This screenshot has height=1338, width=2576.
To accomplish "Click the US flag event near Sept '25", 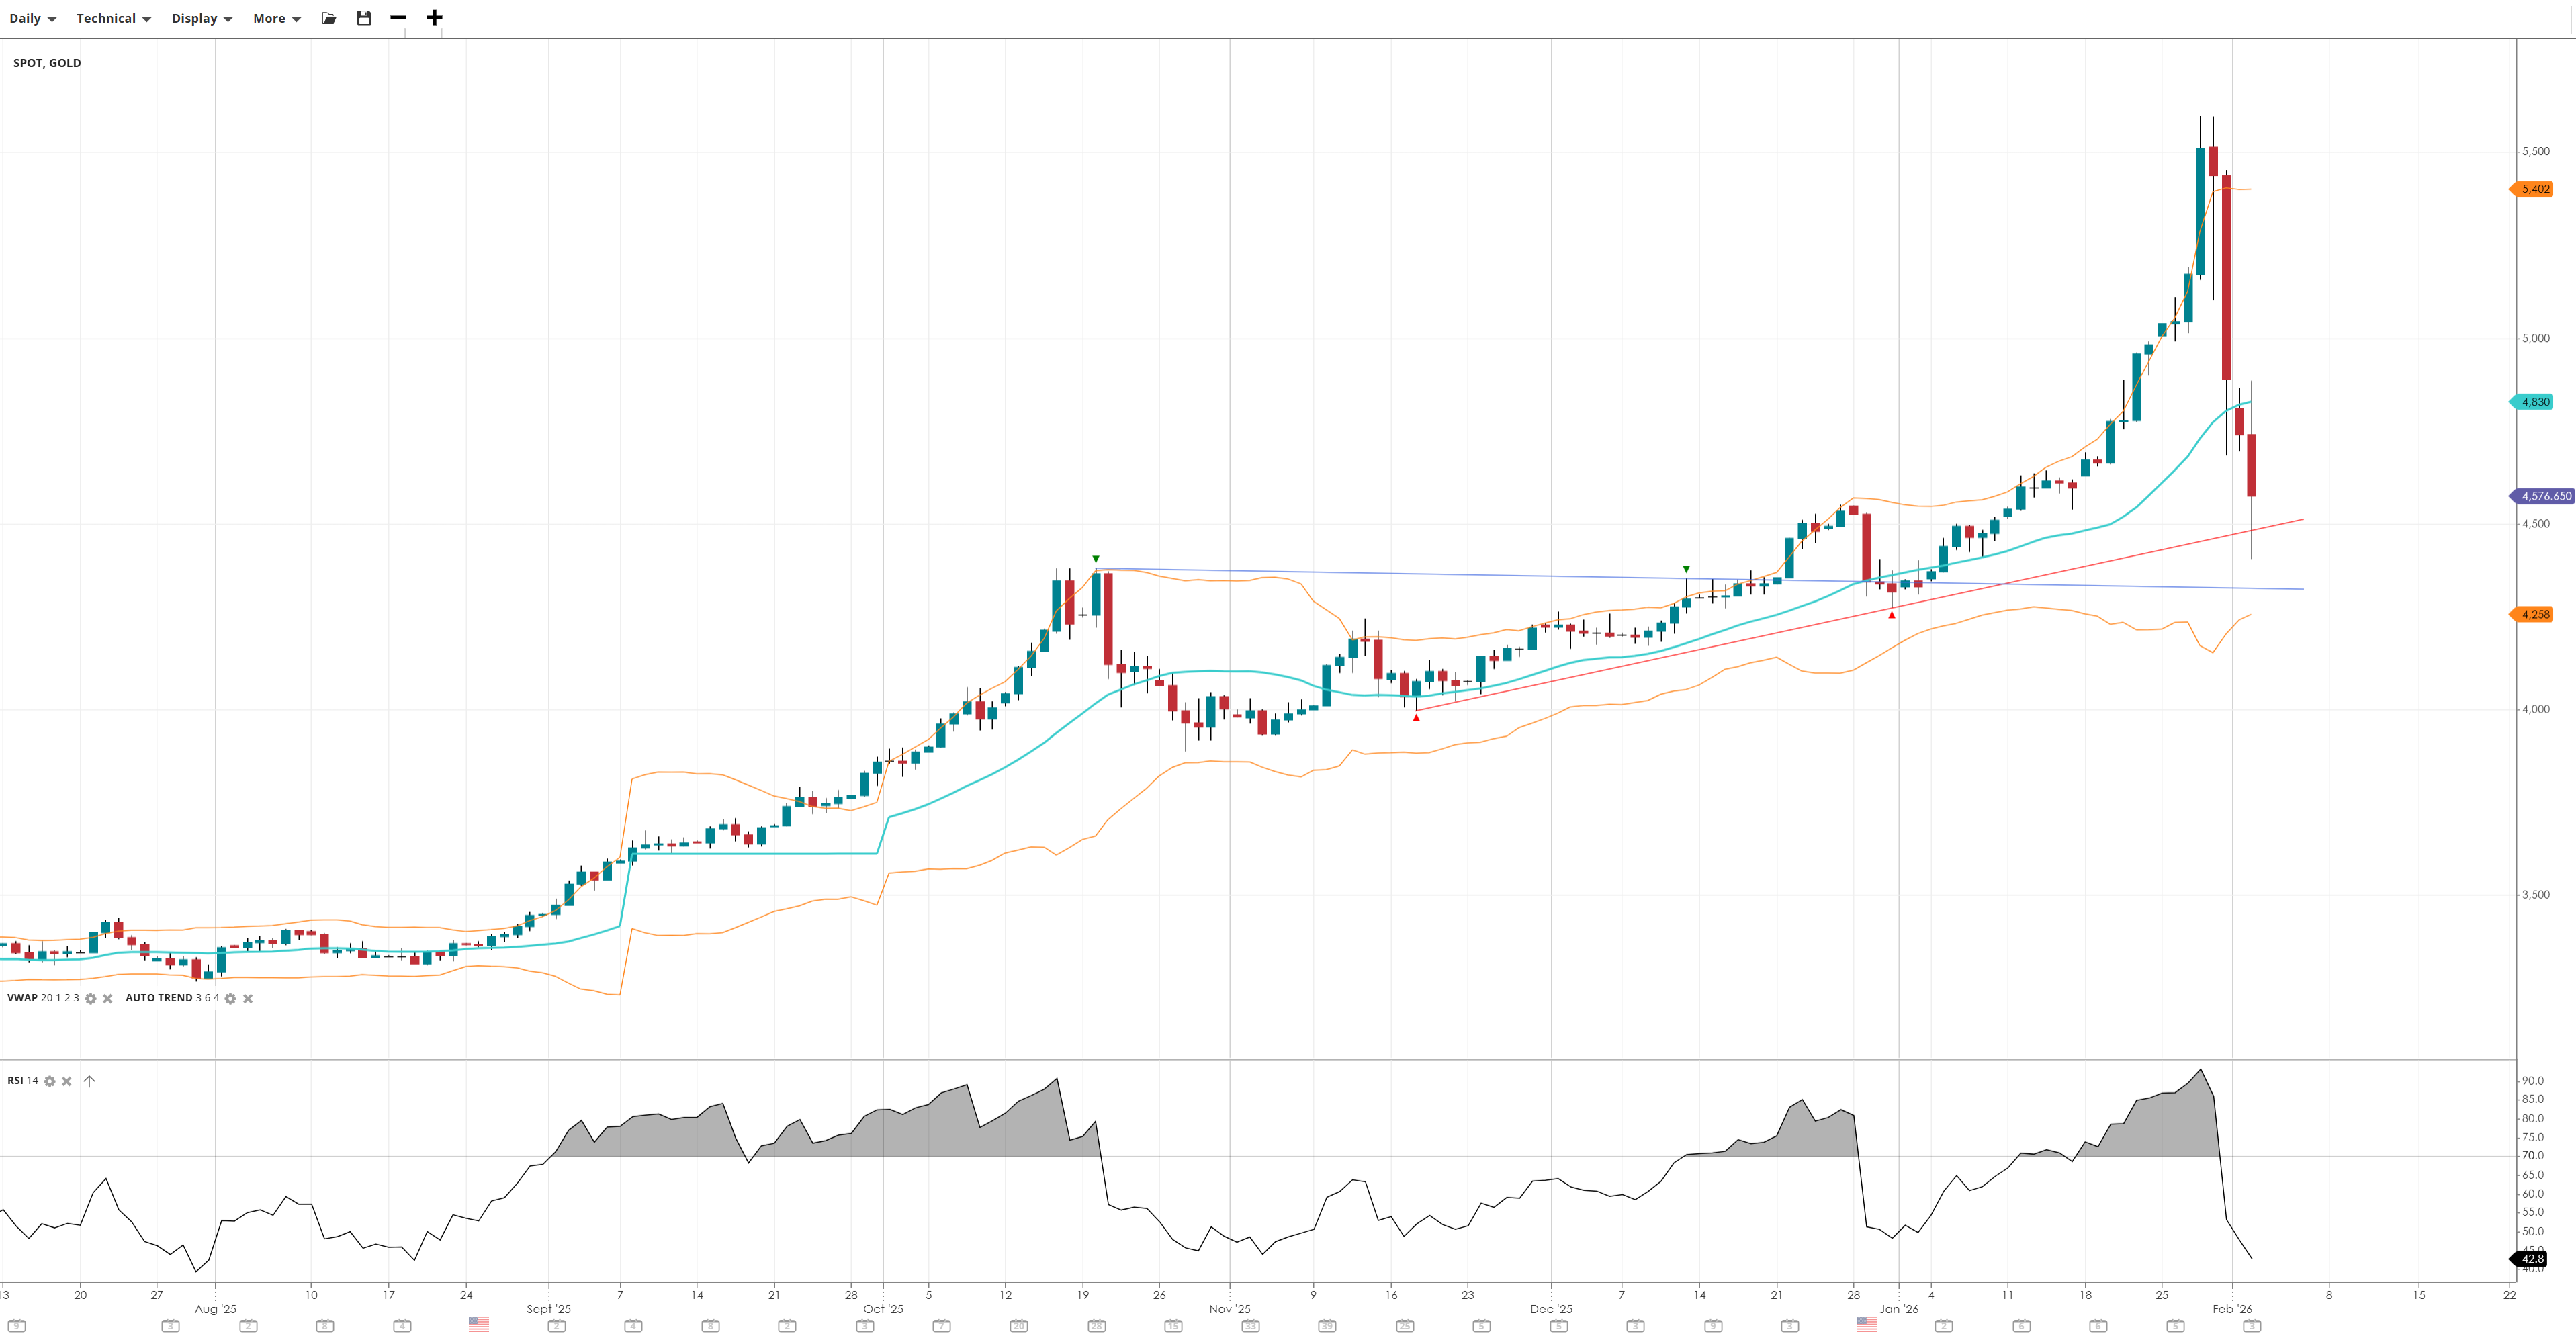I will [x=479, y=1323].
